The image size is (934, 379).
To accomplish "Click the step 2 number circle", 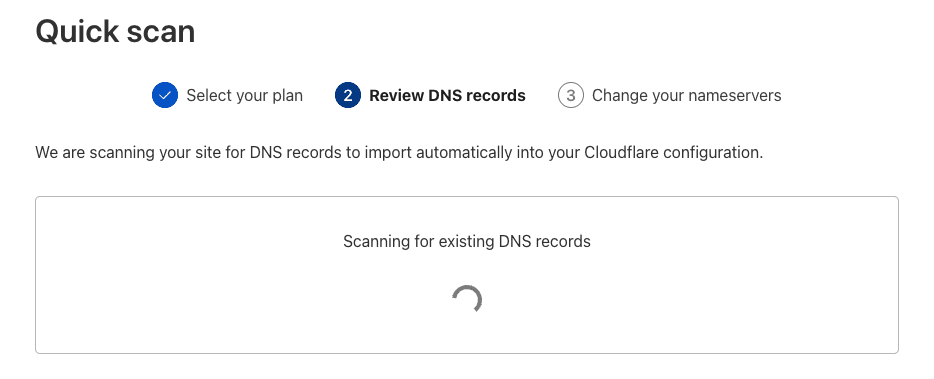I will [x=348, y=95].
